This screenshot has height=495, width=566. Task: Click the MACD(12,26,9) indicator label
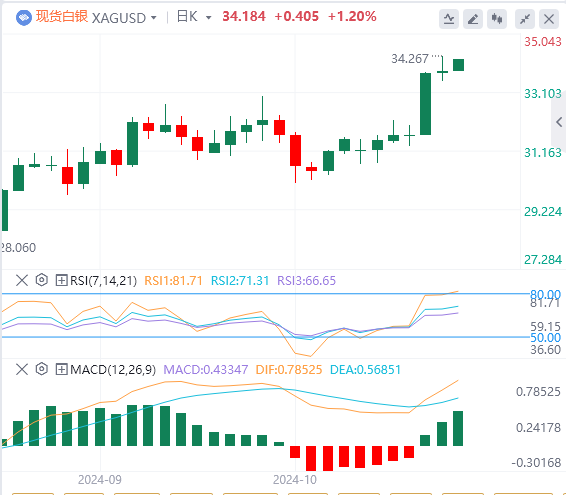[x=113, y=370]
